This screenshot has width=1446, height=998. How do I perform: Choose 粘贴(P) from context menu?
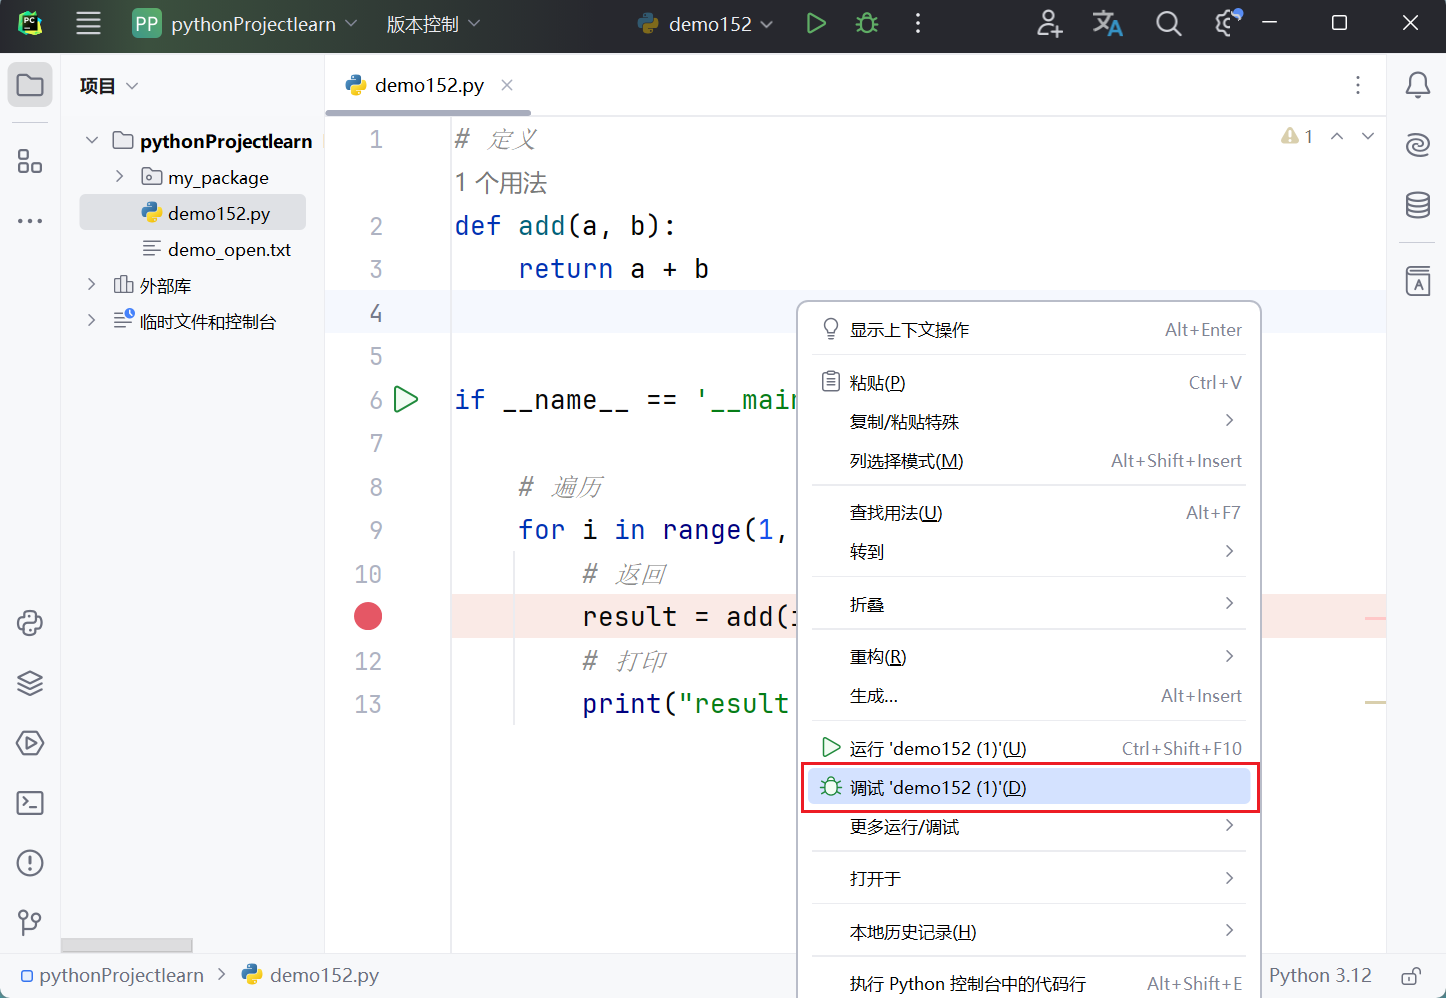1029,382
